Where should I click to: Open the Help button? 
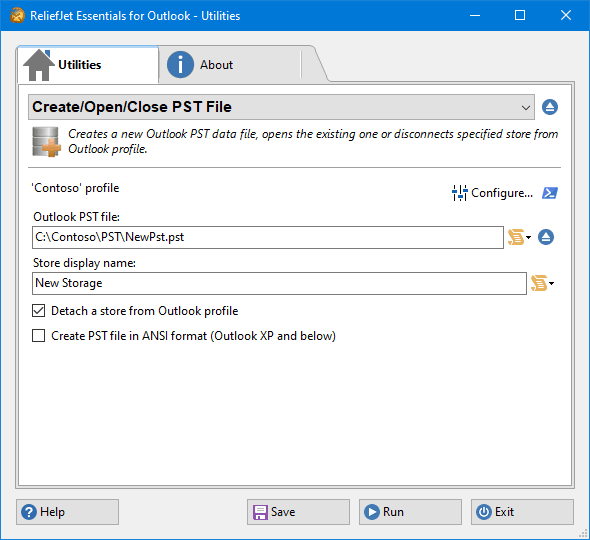pyautogui.click(x=67, y=512)
